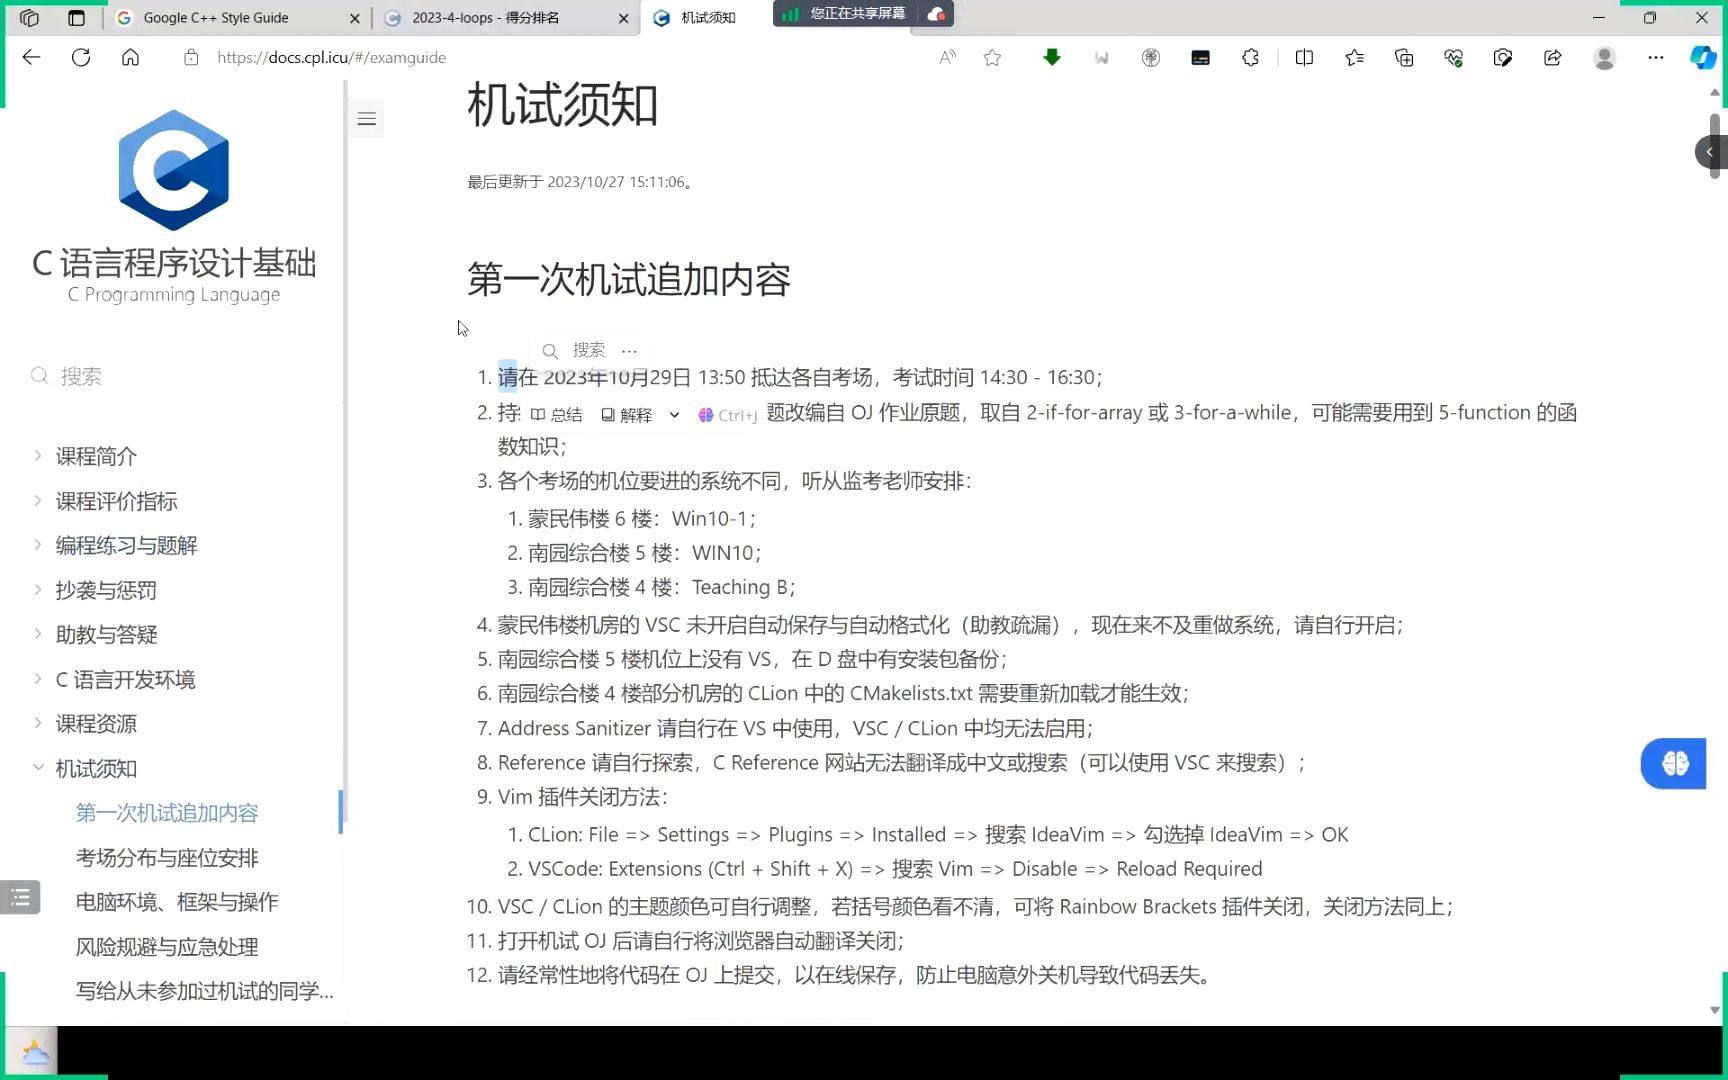Open the user profile avatar
The width and height of the screenshot is (1728, 1080).
[1604, 57]
